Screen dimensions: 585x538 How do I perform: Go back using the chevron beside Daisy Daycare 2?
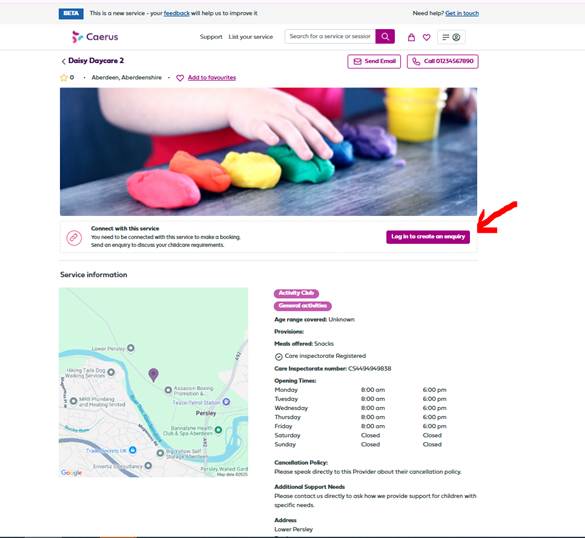[x=63, y=61]
